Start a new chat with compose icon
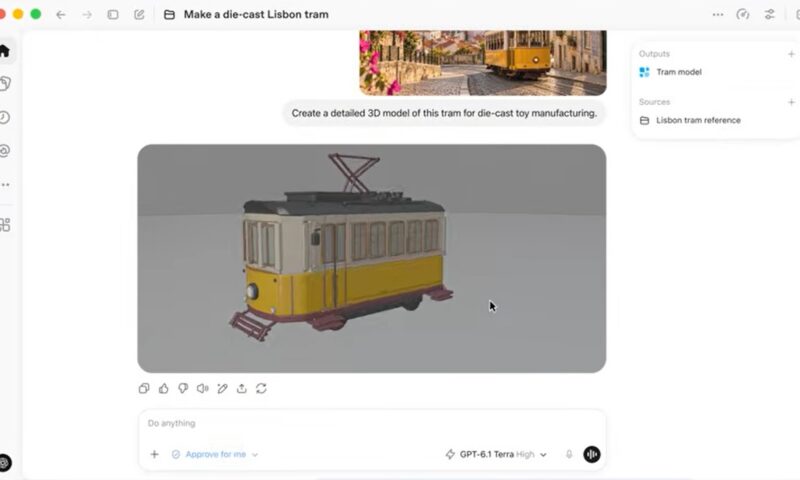The image size is (800, 480). [x=139, y=15]
